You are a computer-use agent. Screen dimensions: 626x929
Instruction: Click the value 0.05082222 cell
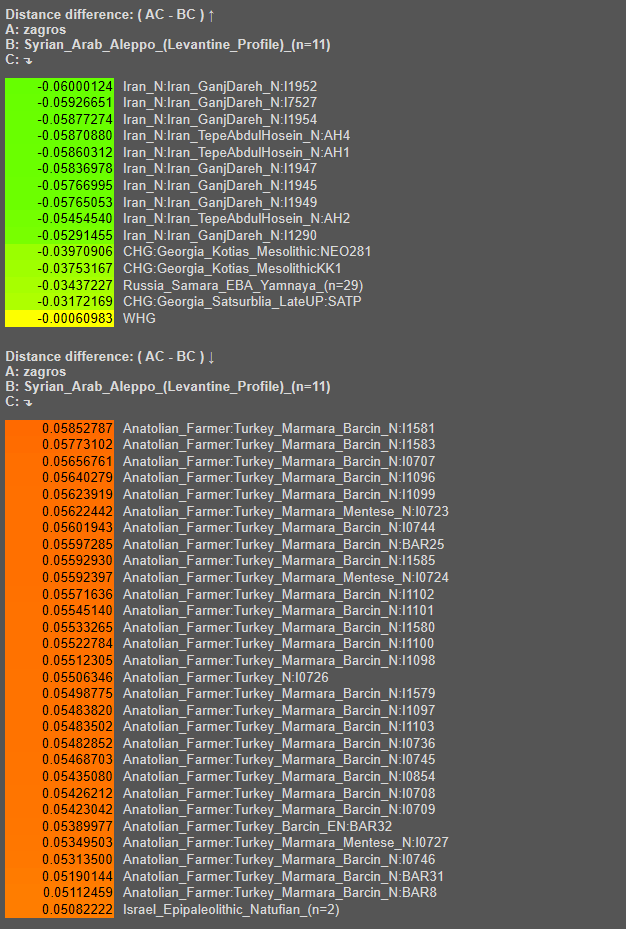click(x=59, y=909)
